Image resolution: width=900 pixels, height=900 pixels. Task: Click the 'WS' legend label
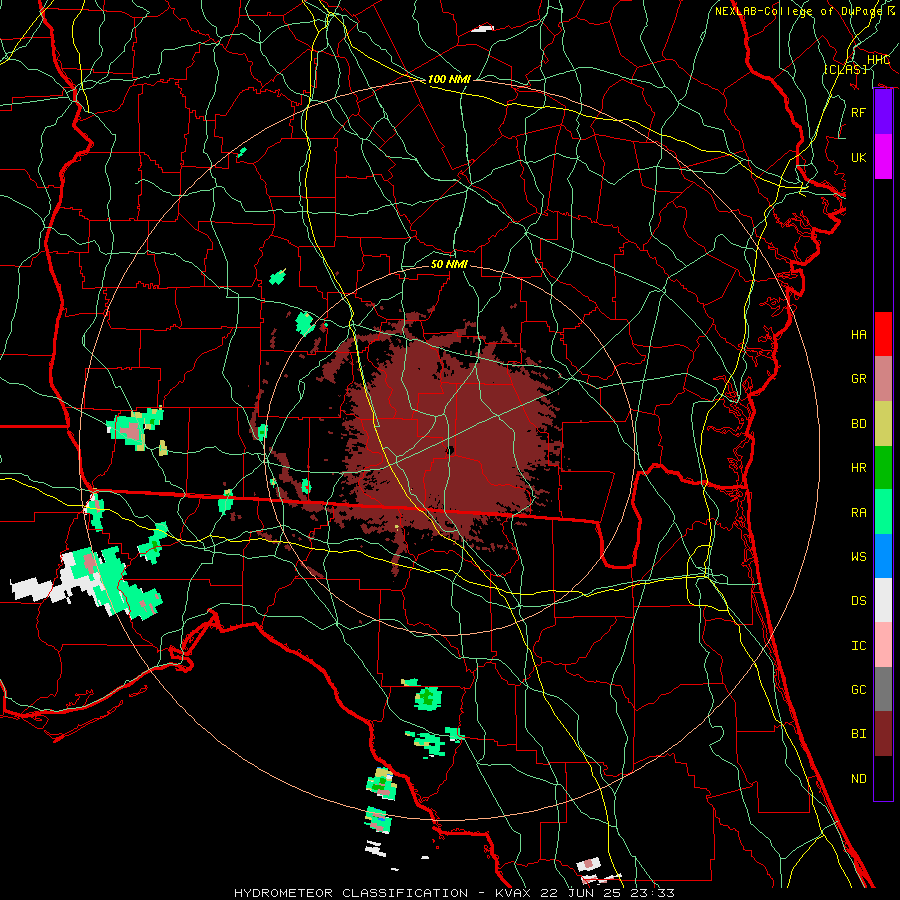[859, 557]
